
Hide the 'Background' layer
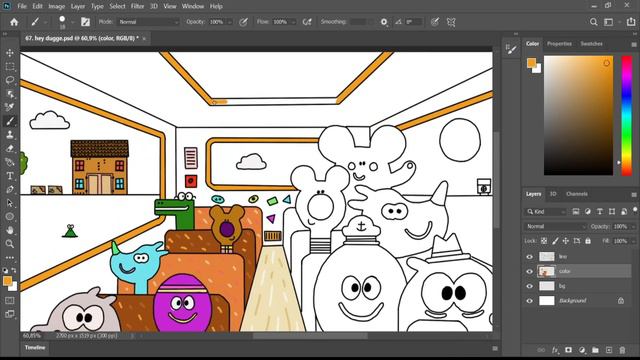pyautogui.click(x=529, y=301)
